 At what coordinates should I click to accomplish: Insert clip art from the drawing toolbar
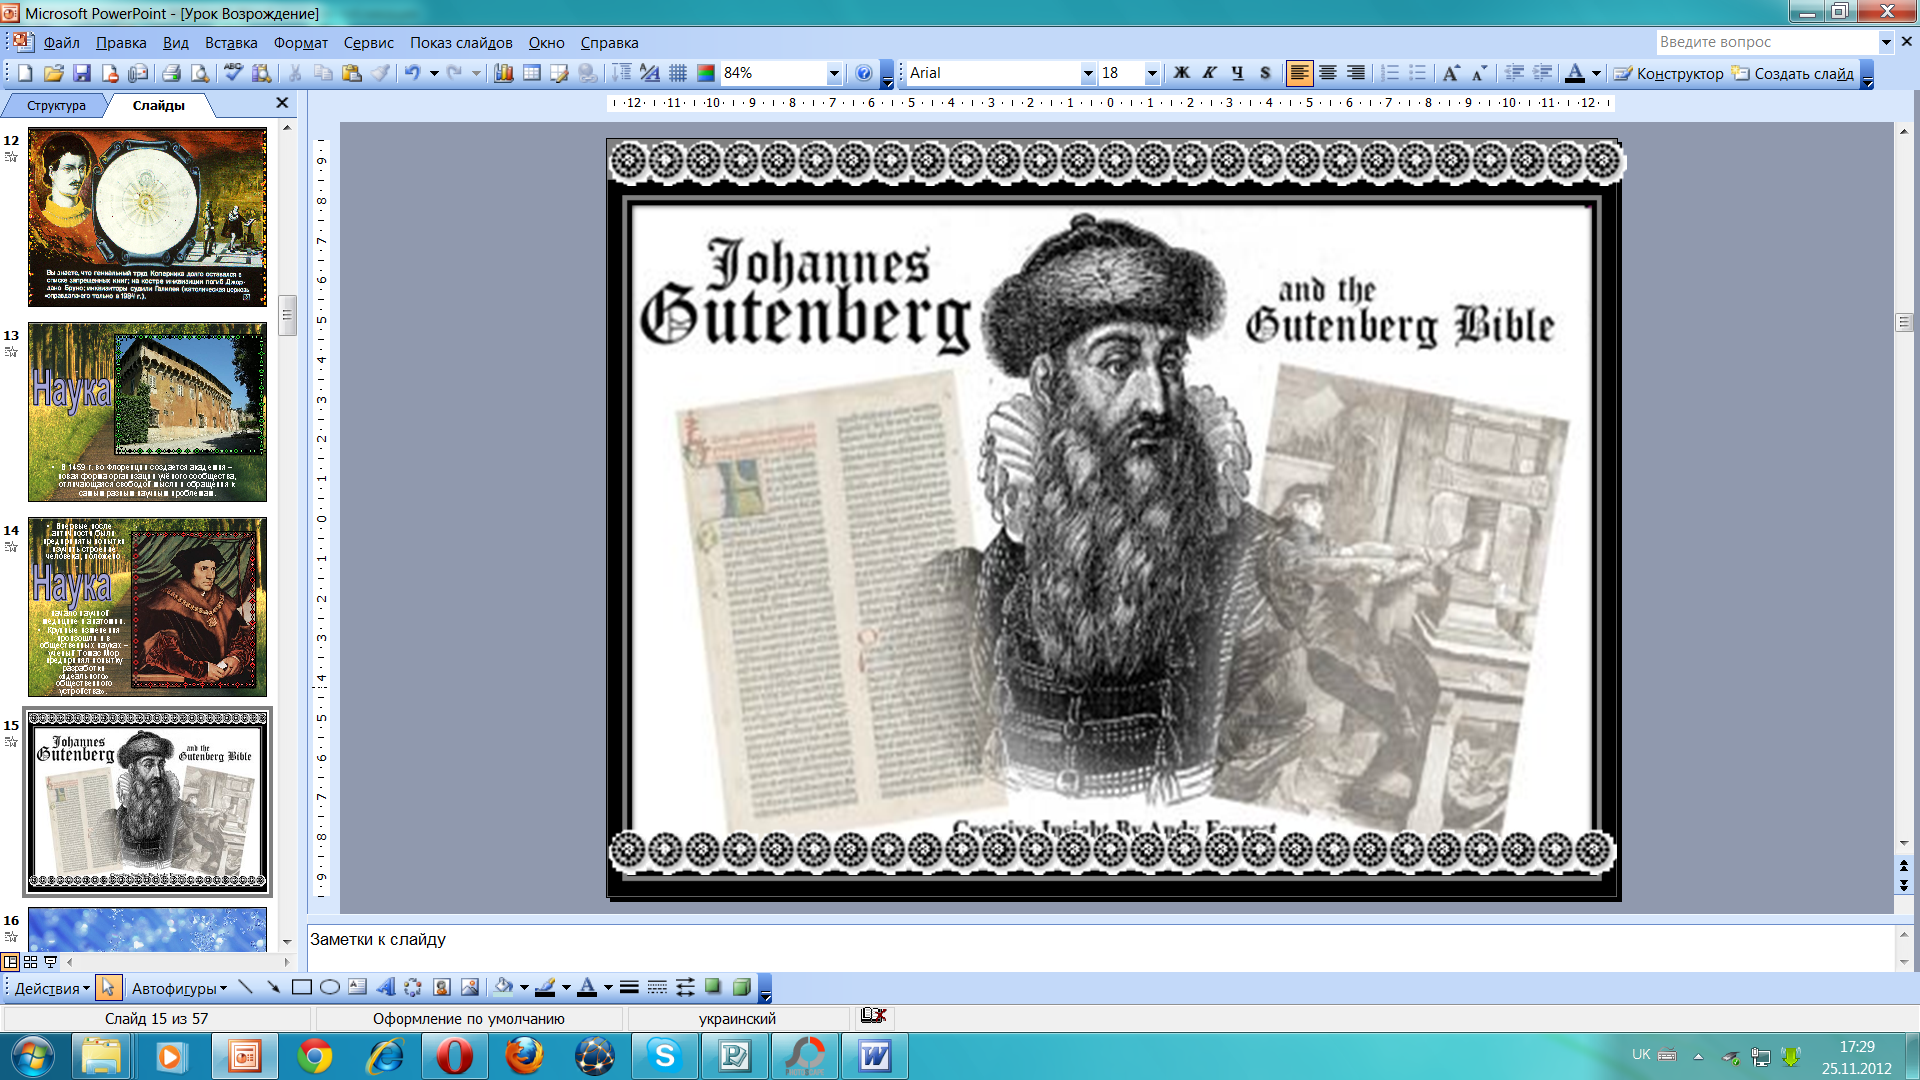[x=441, y=988]
